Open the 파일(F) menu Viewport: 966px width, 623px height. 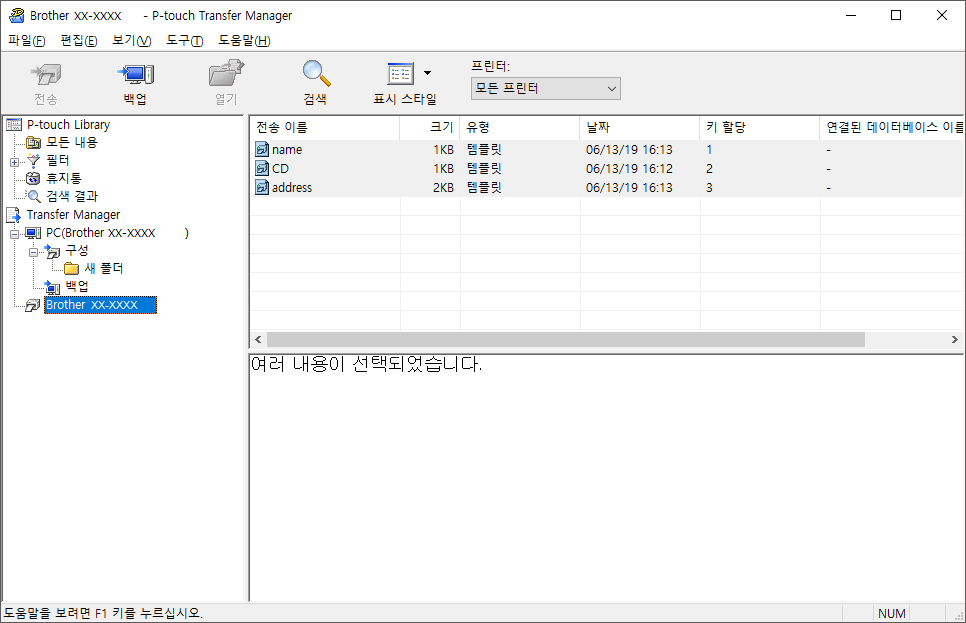[26, 41]
